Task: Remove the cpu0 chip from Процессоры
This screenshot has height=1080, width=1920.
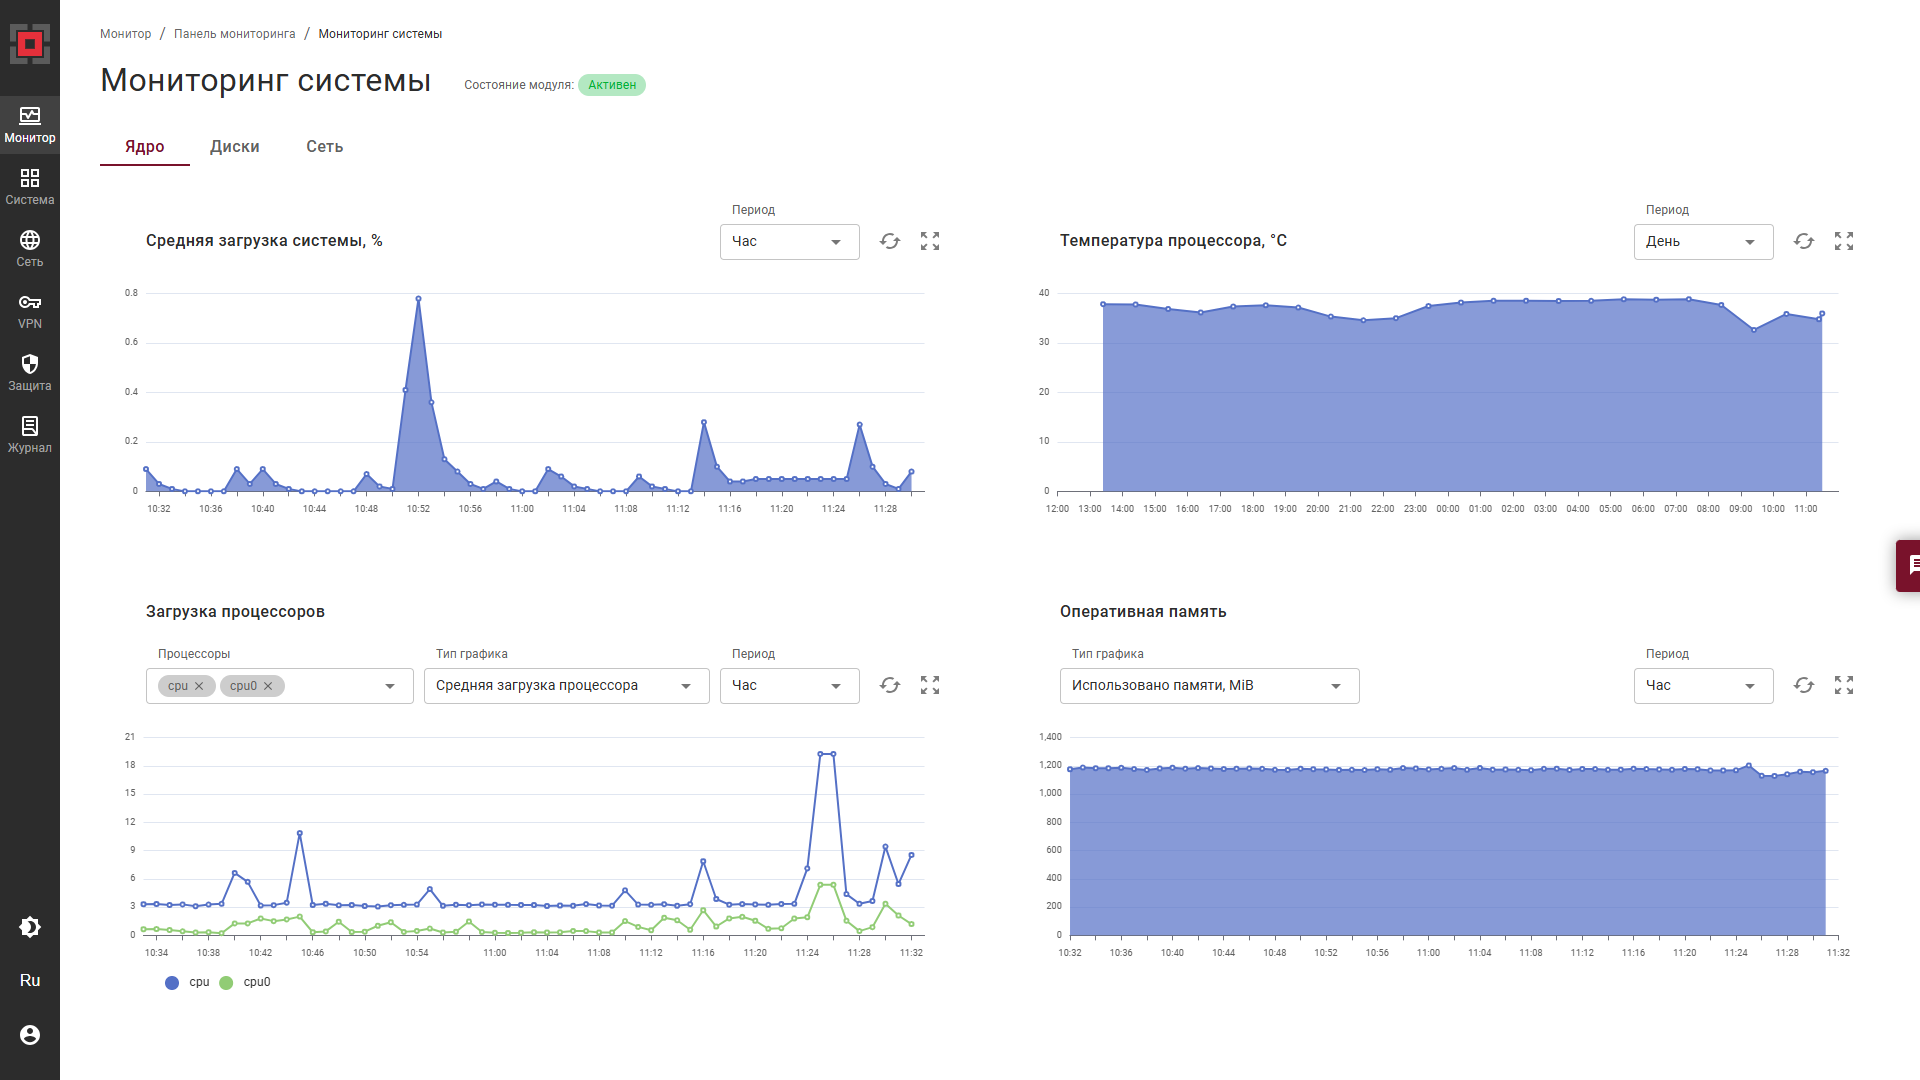Action: point(268,686)
